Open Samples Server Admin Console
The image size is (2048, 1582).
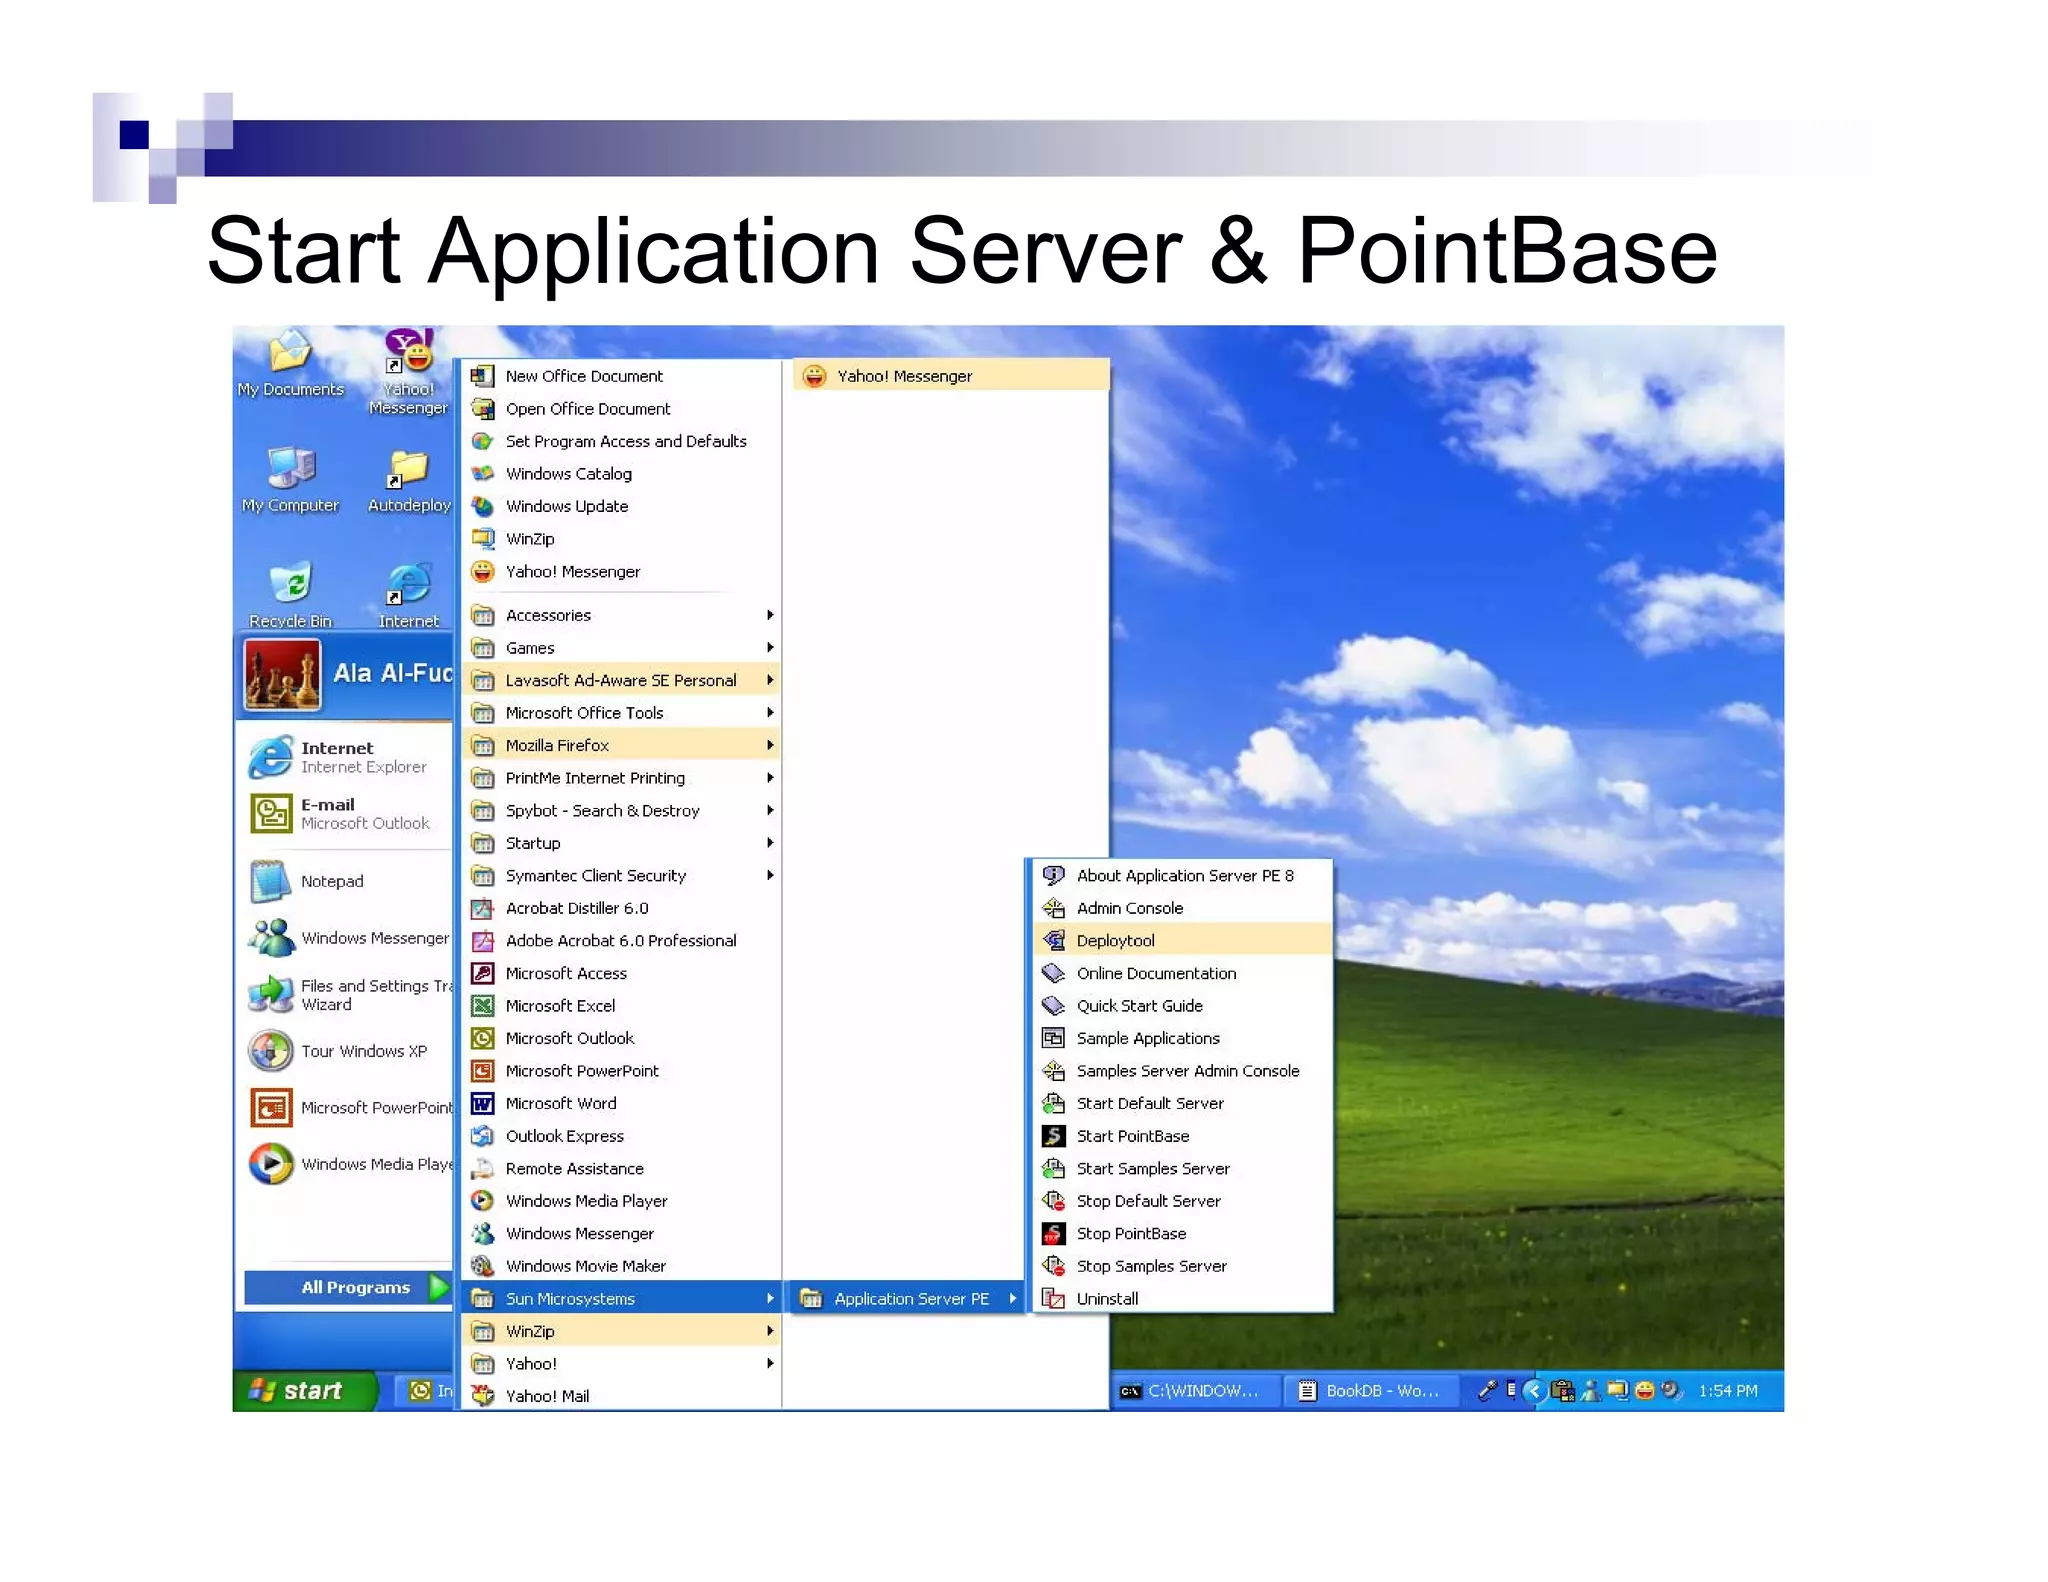tap(1181, 1071)
